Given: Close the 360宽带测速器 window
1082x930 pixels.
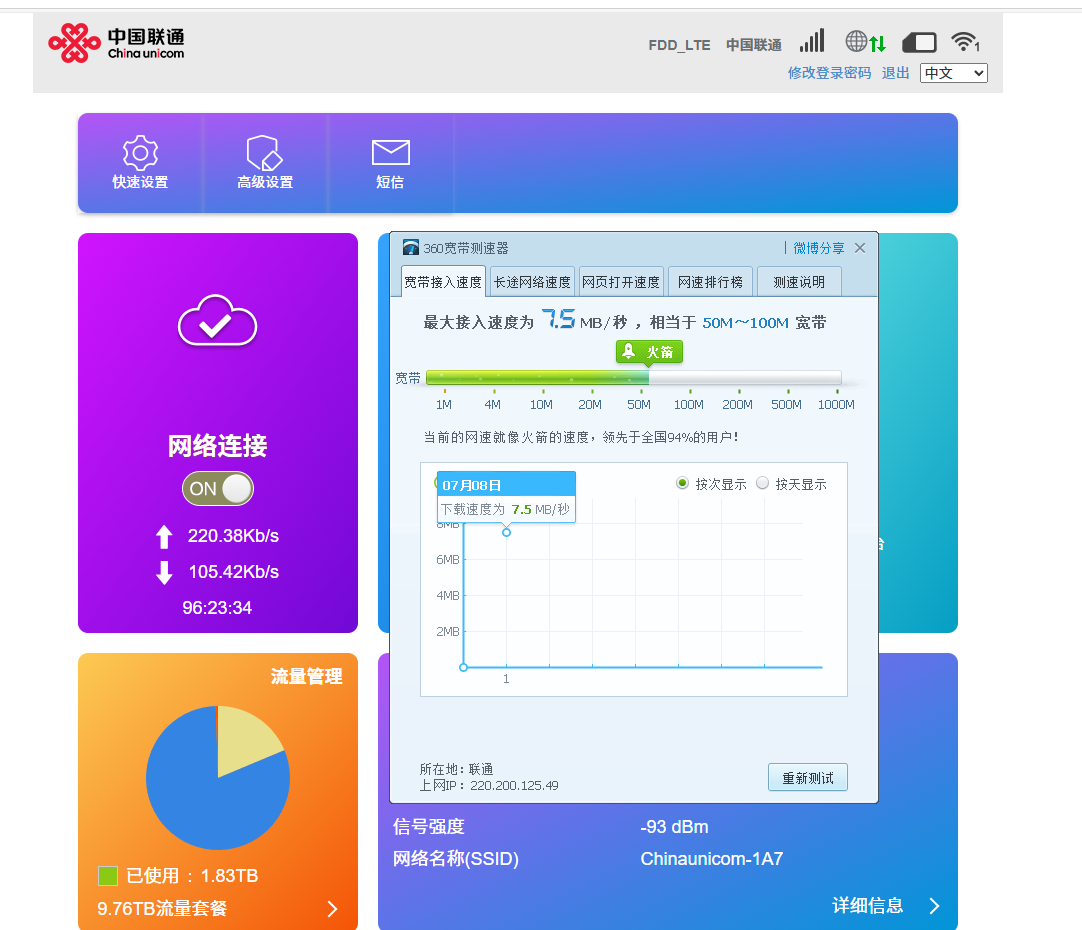Looking at the screenshot, I should tap(860, 248).
